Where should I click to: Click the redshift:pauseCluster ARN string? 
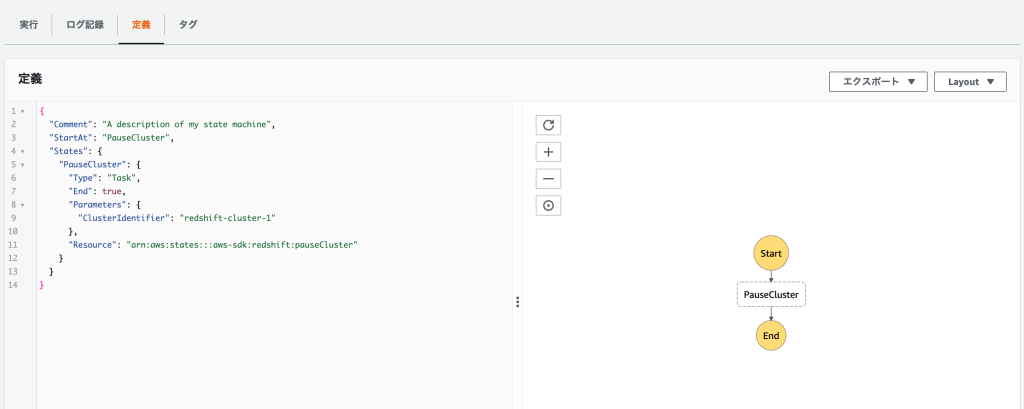243,244
